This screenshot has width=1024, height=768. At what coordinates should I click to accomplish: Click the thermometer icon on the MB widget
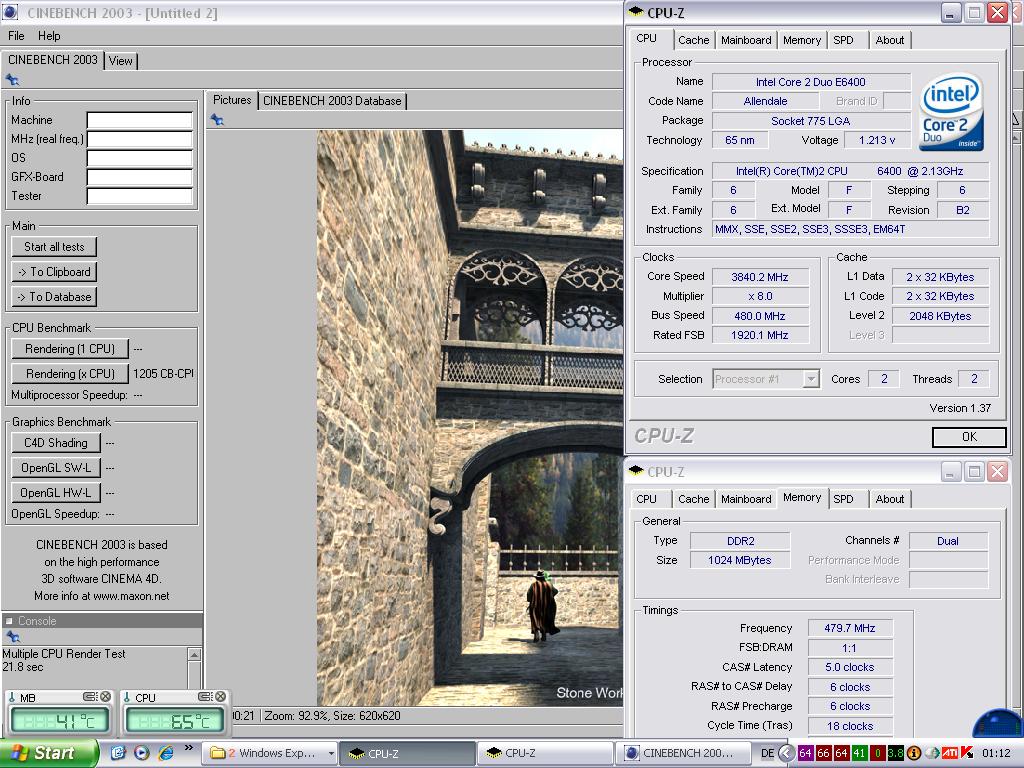(x=12, y=697)
